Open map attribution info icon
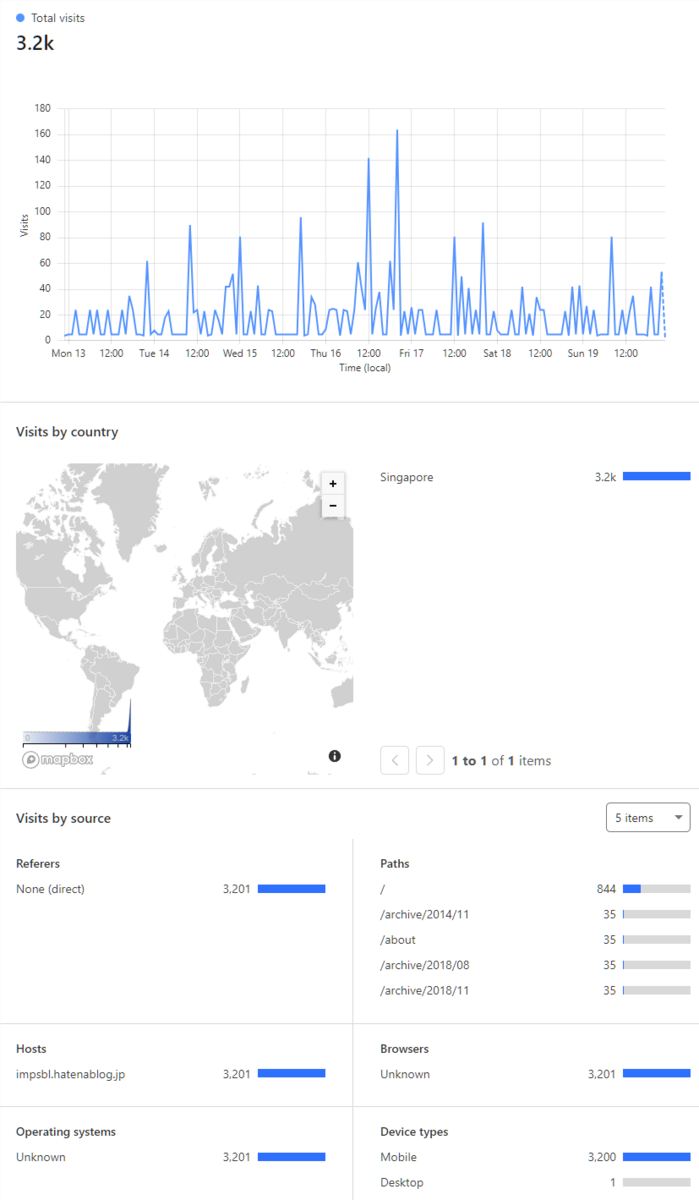699x1200 pixels. (335, 756)
